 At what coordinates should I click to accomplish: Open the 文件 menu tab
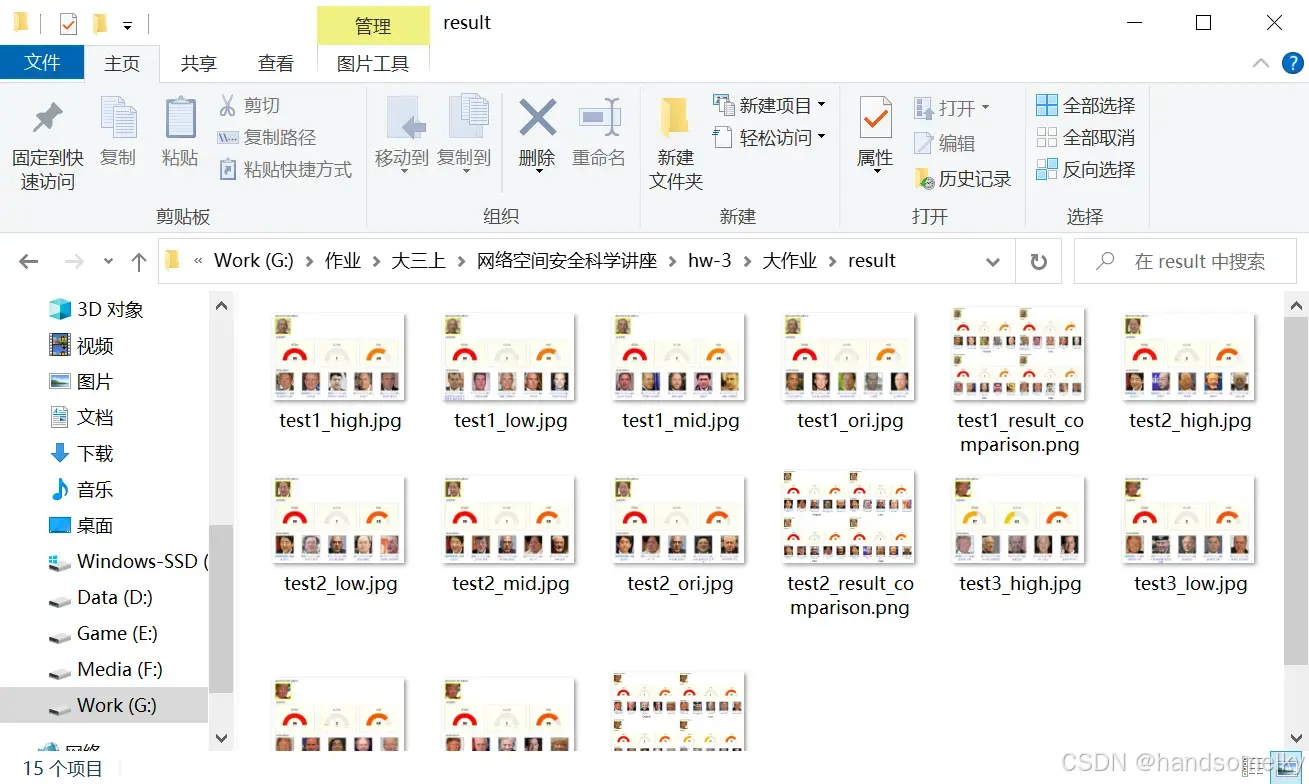pyautogui.click(x=42, y=63)
